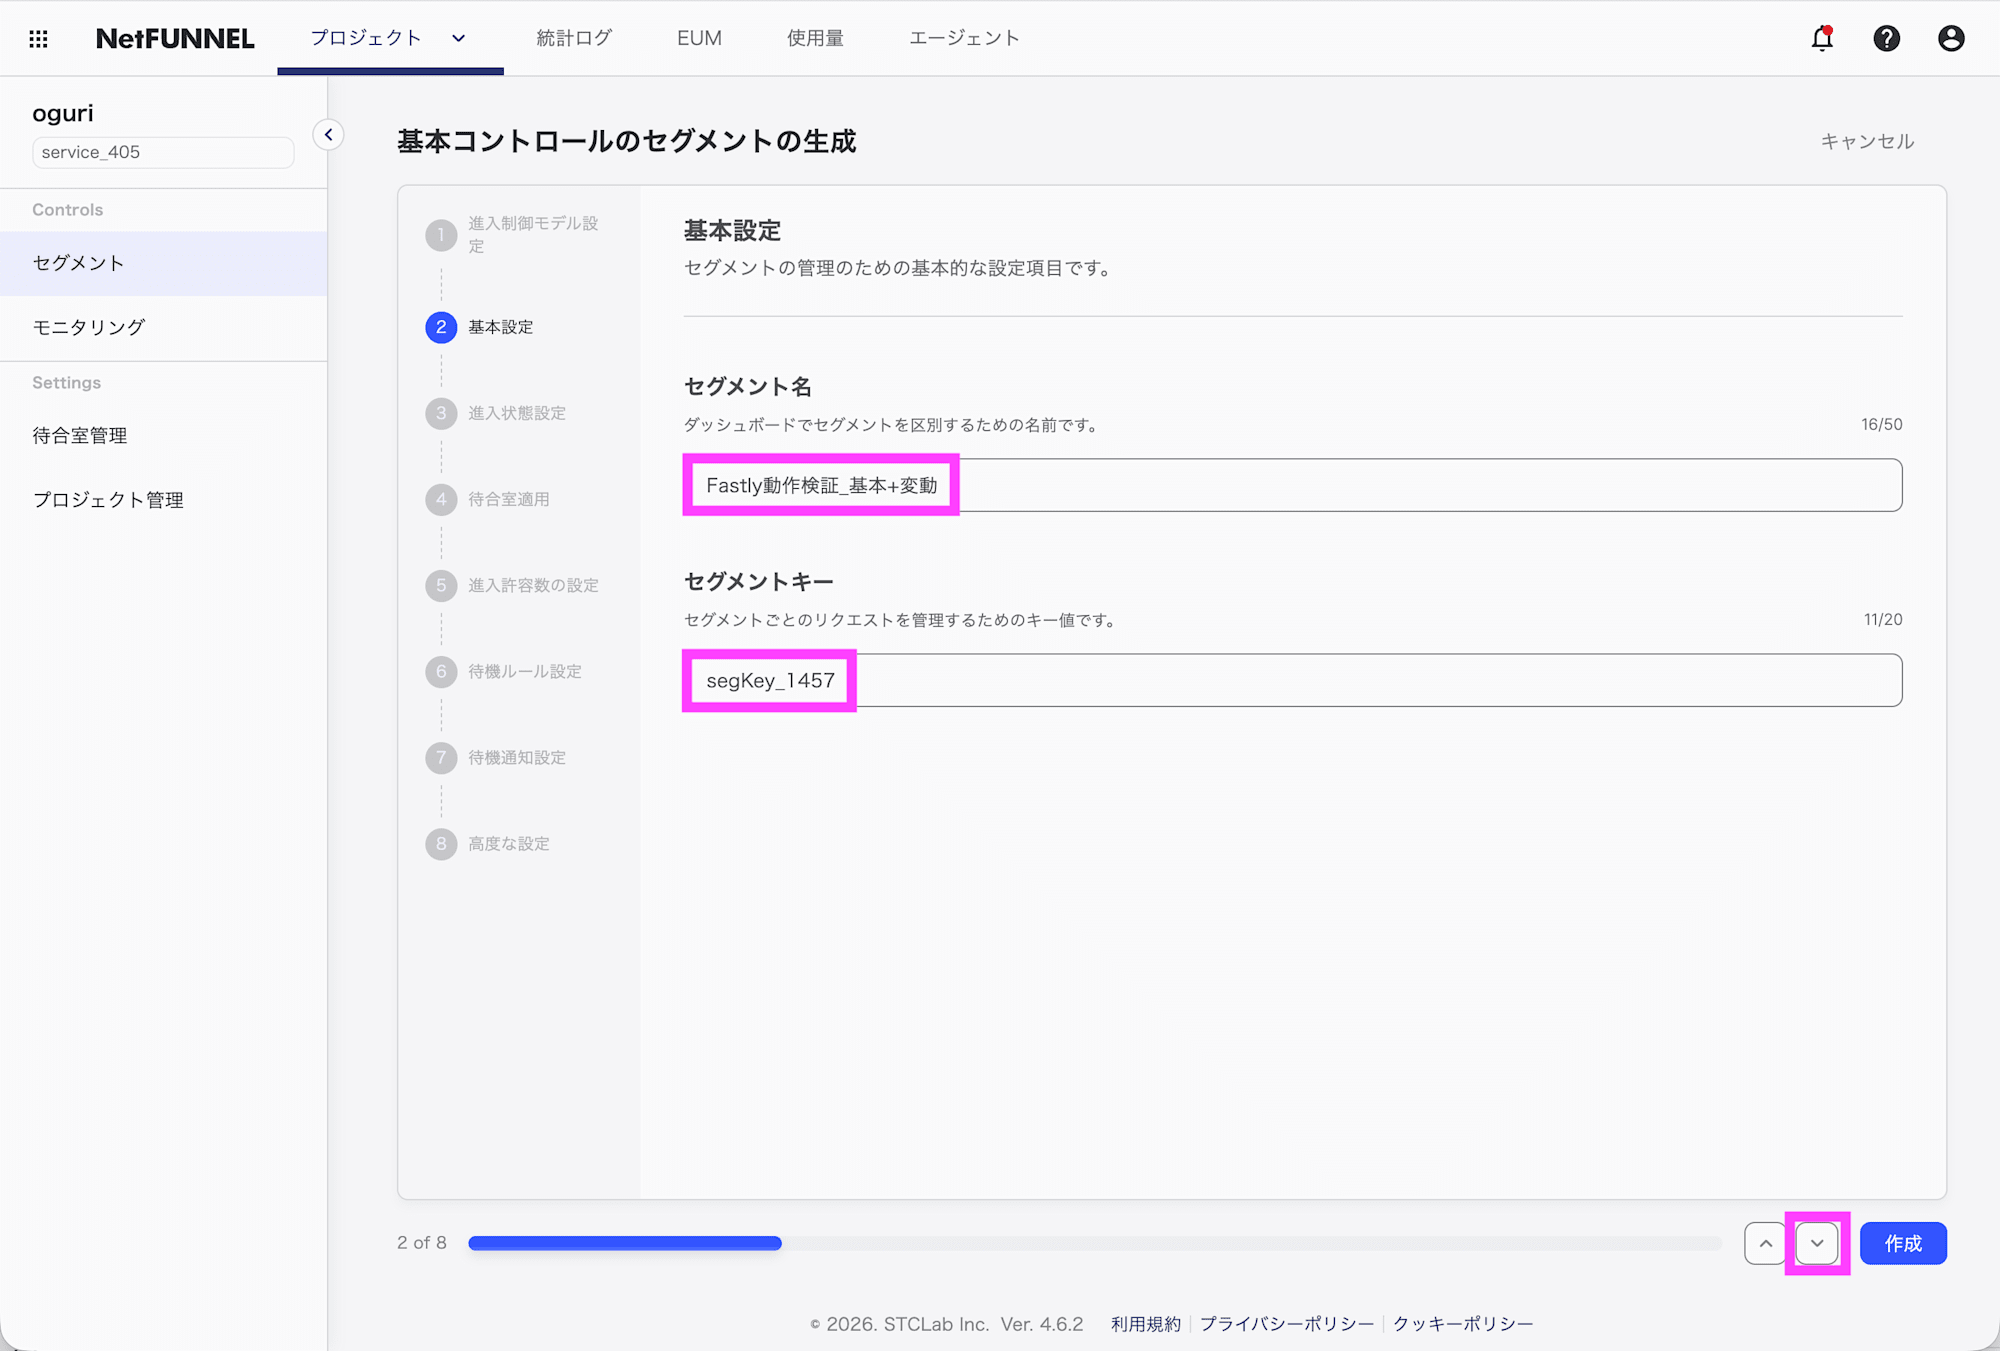Click the 作成 button
2000x1351 pixels.
click(1902, 1243)
